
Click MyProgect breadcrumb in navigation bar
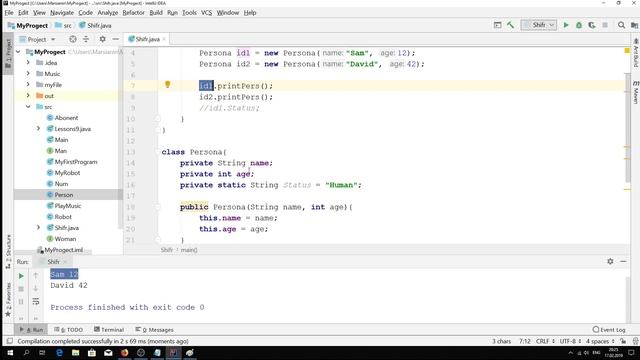pos(28,25)
